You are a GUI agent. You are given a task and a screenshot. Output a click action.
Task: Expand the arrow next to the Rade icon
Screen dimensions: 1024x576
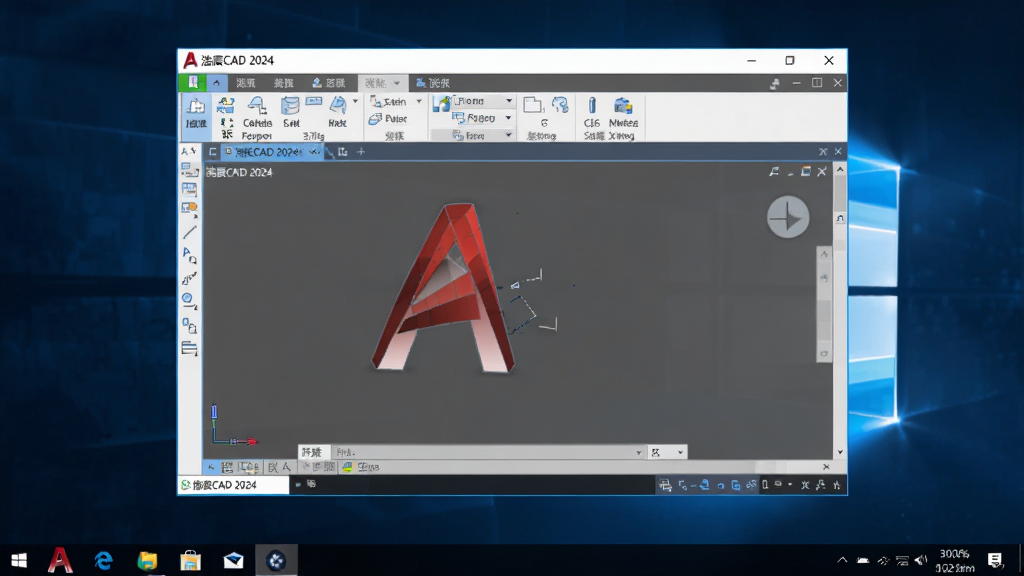click(x=355, y=101)
